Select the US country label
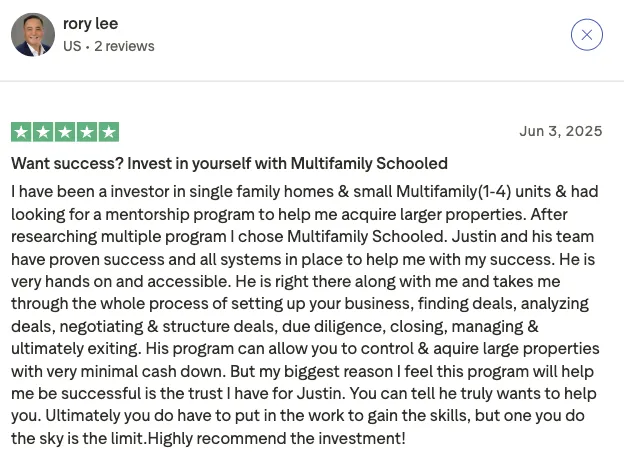This screenshot has height=456, width=624. 72,46
